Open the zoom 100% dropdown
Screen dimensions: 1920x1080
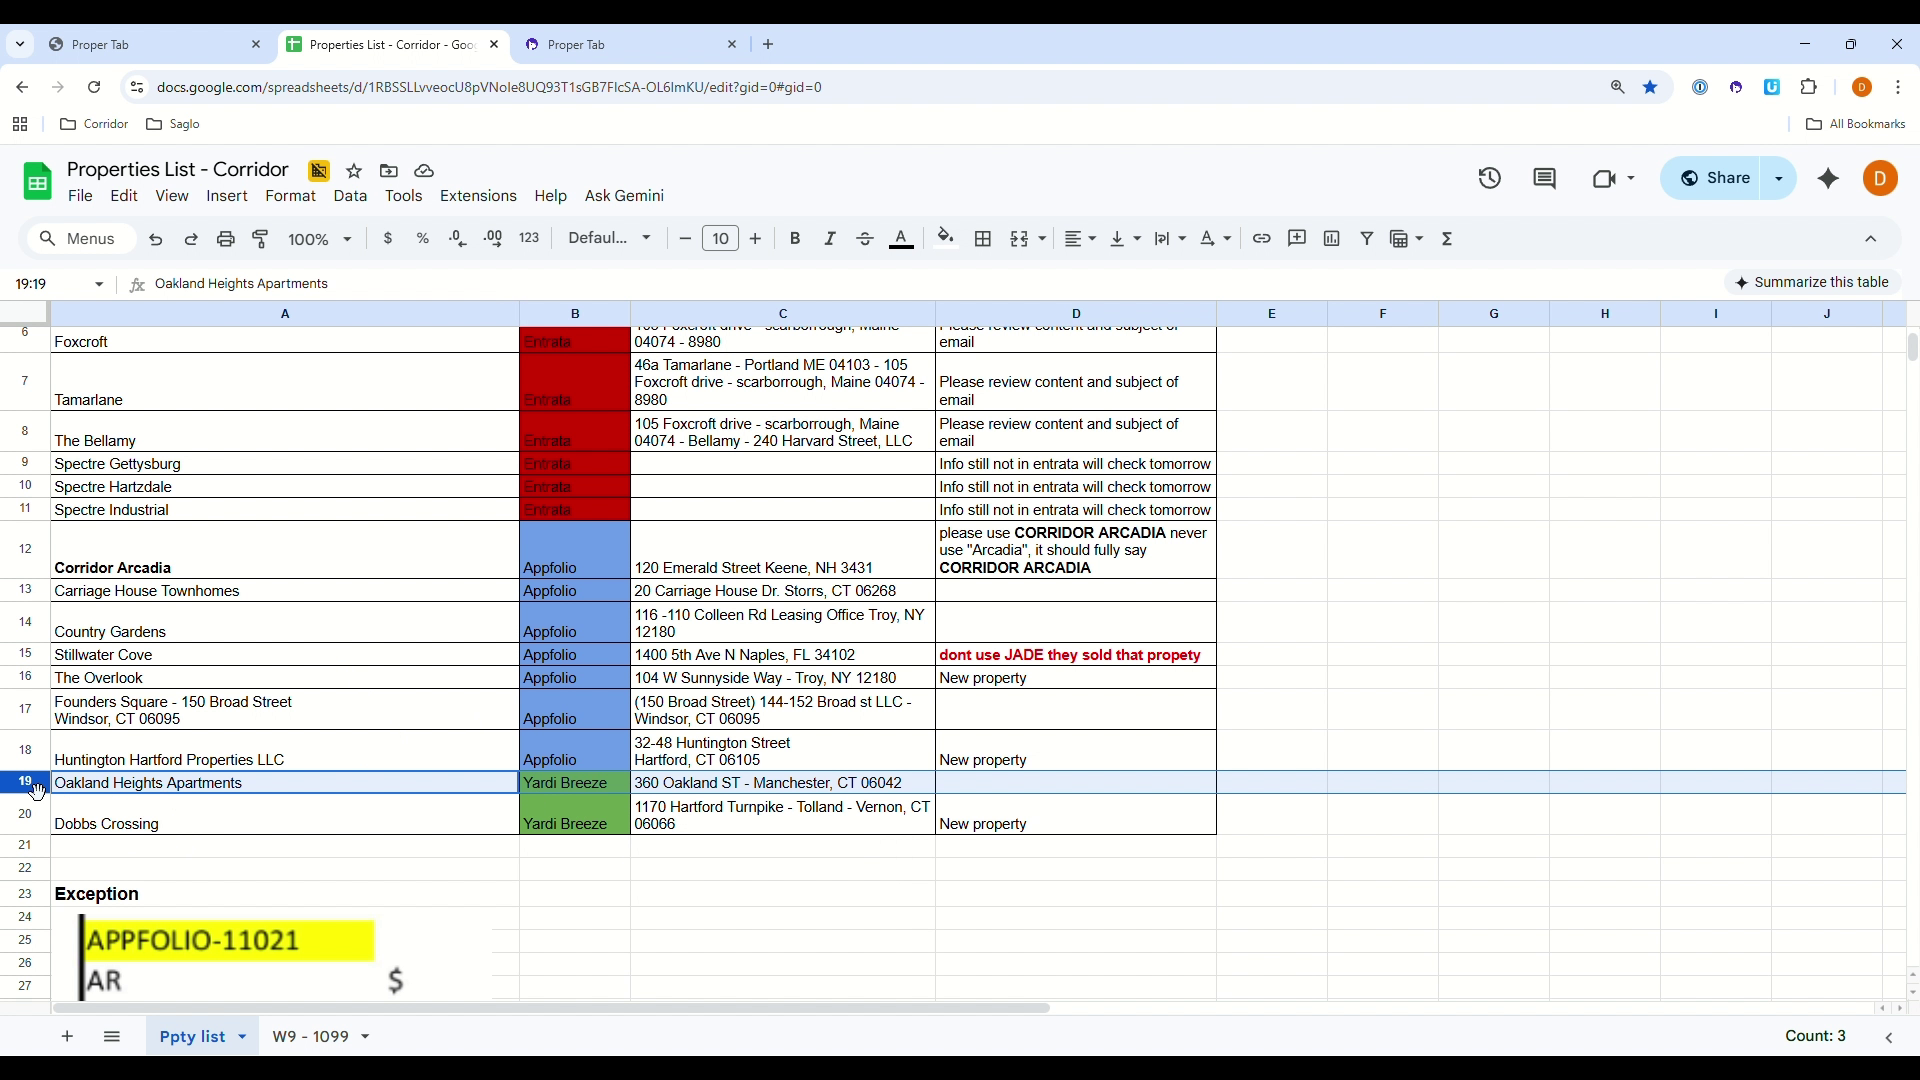coord(320,239)
